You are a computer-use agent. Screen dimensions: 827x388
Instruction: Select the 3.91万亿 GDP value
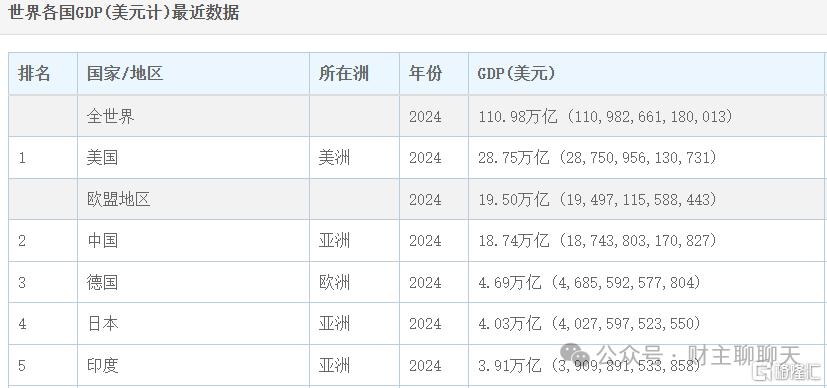[590, 365]
